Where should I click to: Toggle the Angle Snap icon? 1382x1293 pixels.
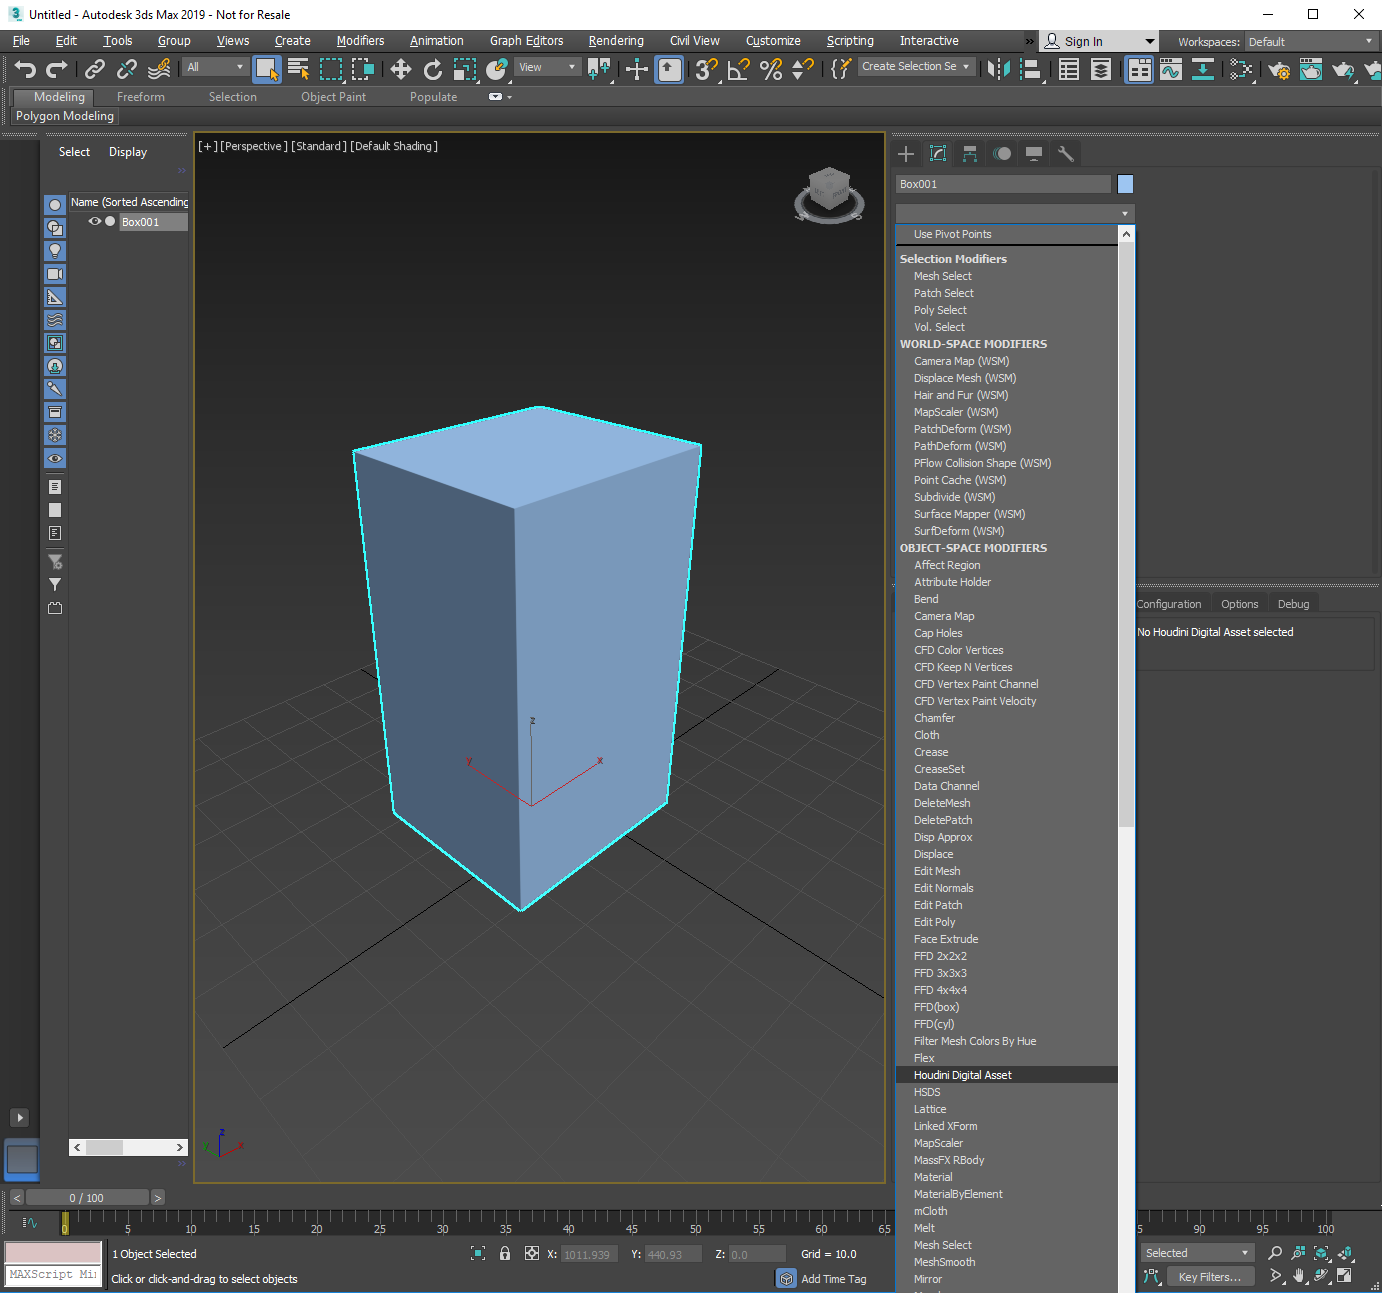click(738, 69)
